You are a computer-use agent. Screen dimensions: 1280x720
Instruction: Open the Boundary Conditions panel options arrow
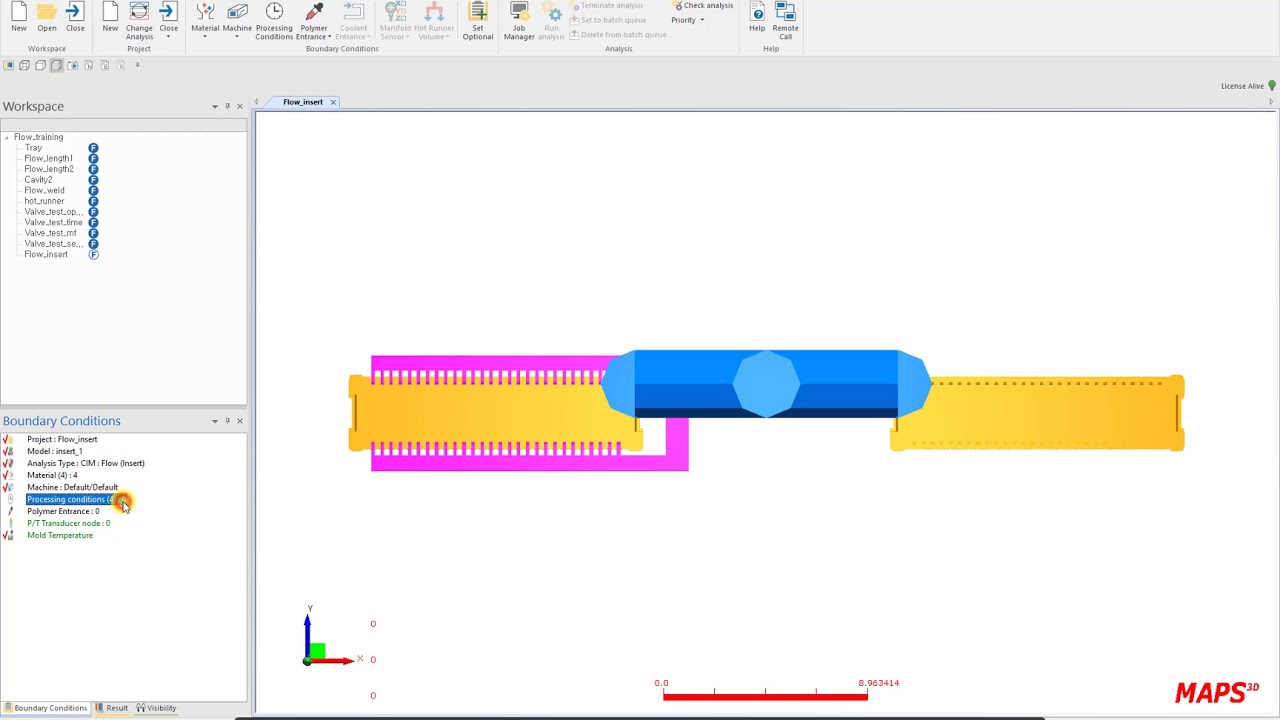coord(214,421)
